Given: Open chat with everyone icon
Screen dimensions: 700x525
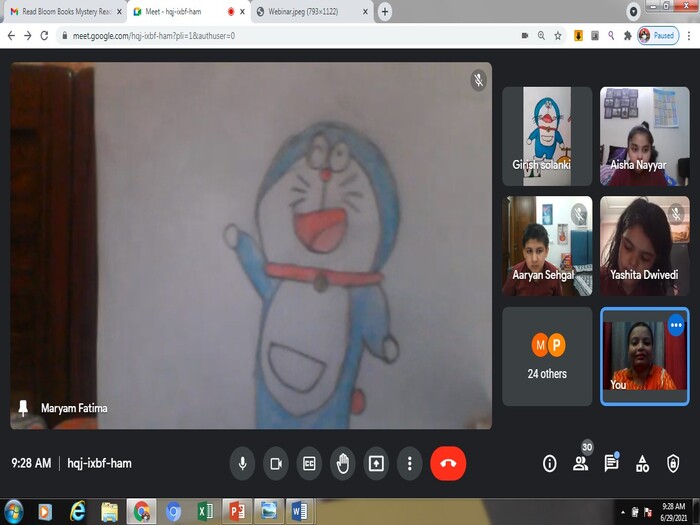Looking at the screenshot, I should click(611, 463).
